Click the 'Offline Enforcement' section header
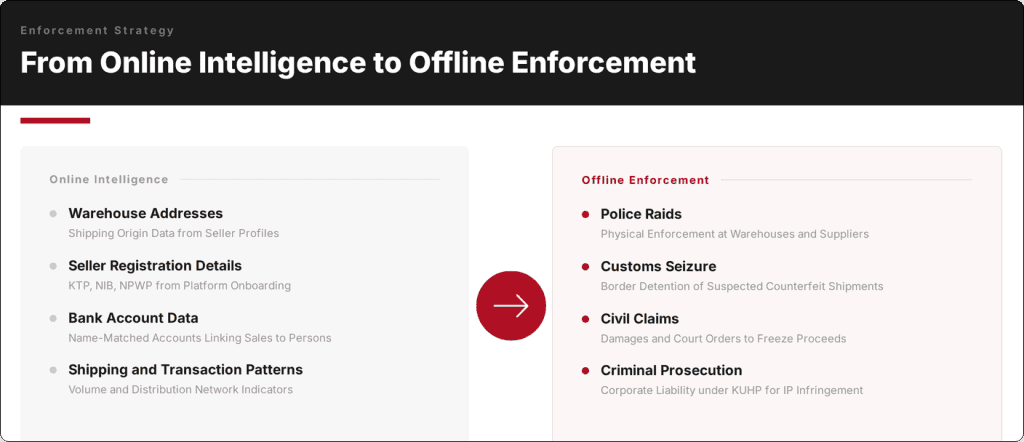 point(645,180)
